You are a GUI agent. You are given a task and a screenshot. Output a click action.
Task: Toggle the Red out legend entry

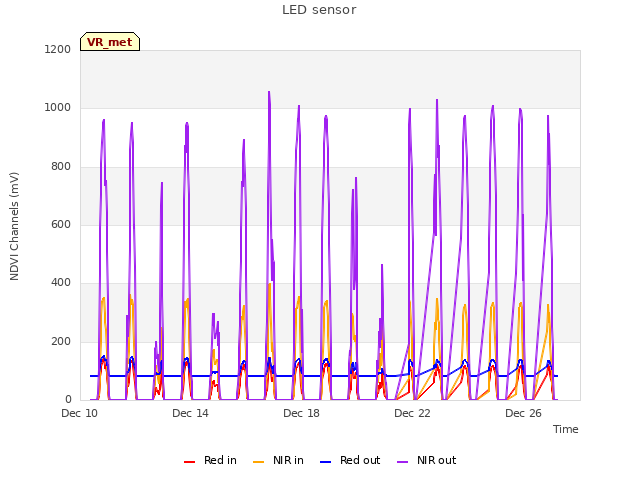350,460
